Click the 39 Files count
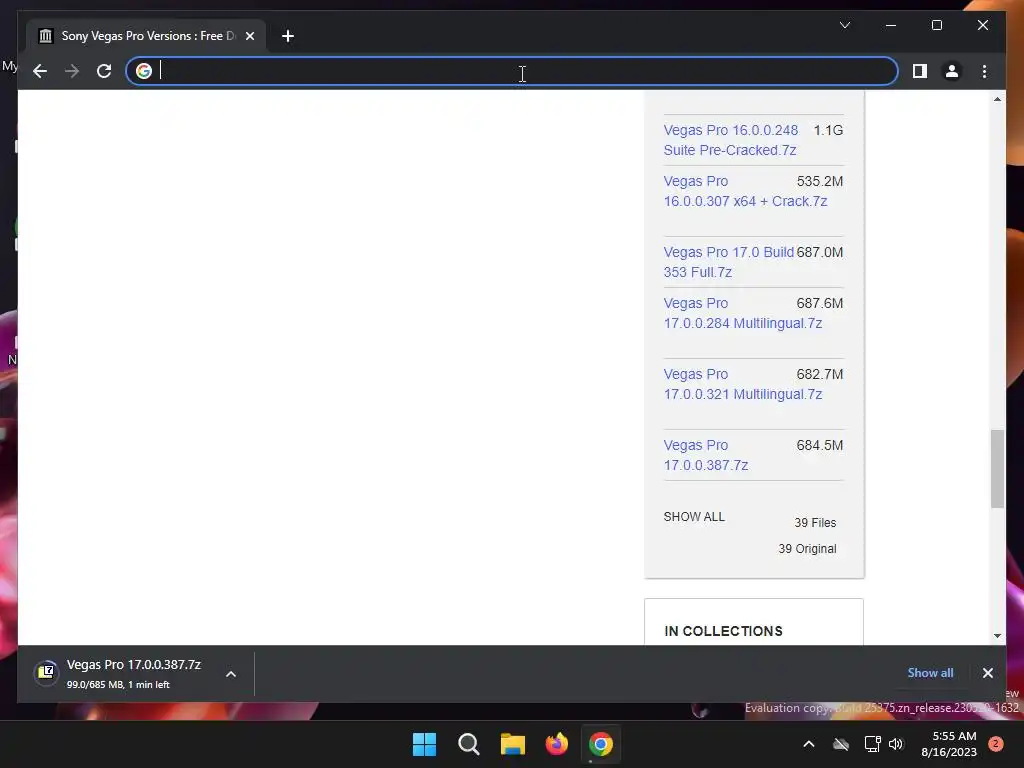1024x768 pixels. [x=815, y=522]
